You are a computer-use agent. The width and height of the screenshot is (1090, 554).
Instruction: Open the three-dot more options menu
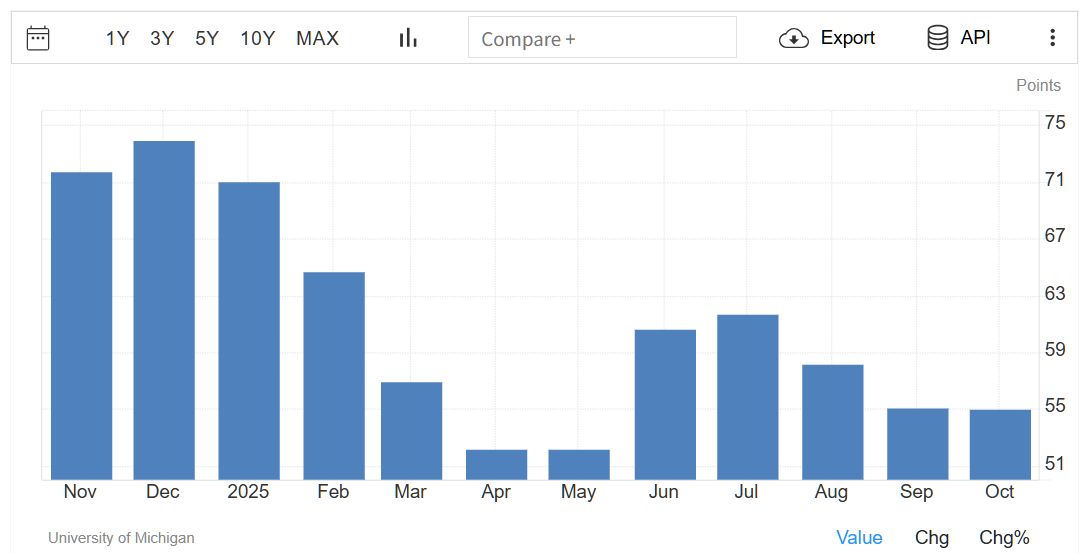tap(1052, 38)
